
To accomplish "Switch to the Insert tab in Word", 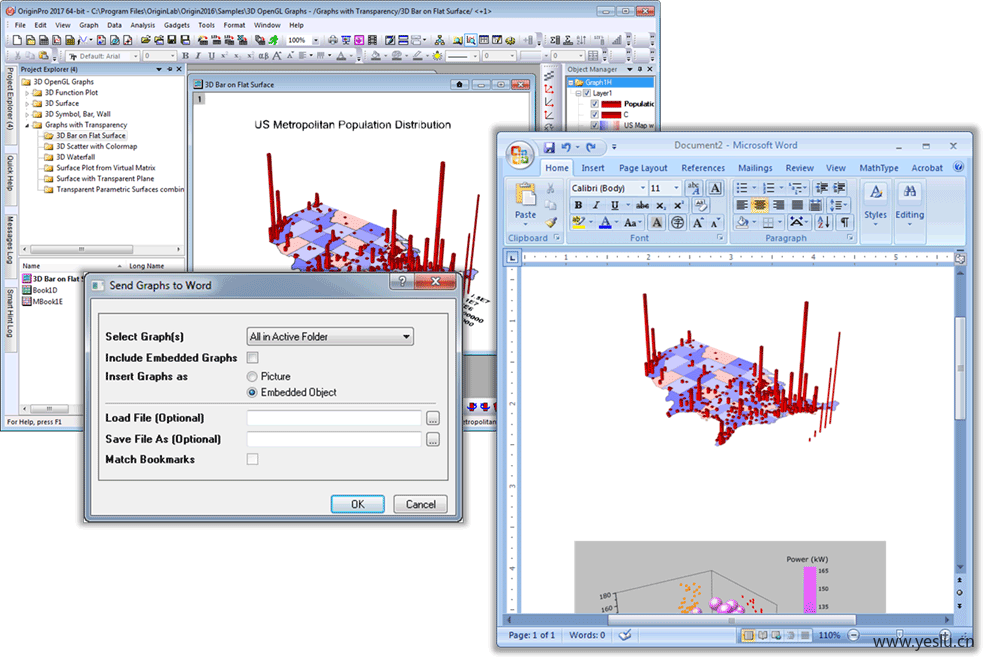I will [592, 168].
